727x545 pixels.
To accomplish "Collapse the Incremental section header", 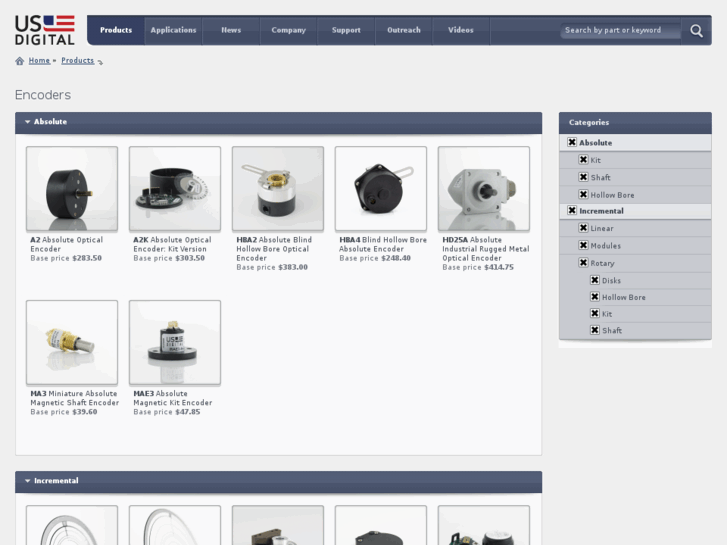I will point(278,481).
